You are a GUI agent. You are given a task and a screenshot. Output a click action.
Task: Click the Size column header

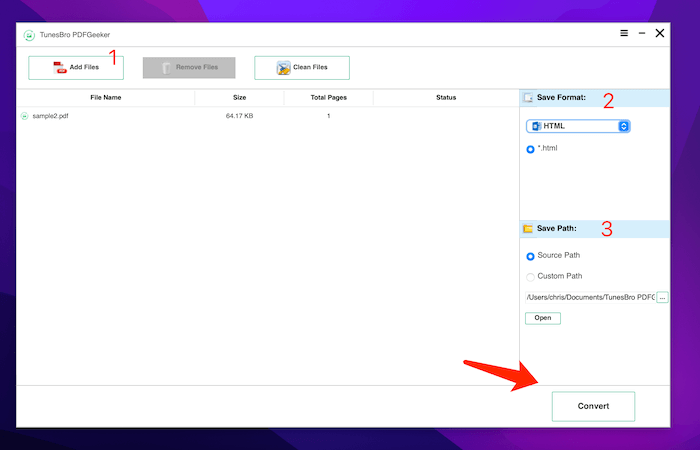239,97
